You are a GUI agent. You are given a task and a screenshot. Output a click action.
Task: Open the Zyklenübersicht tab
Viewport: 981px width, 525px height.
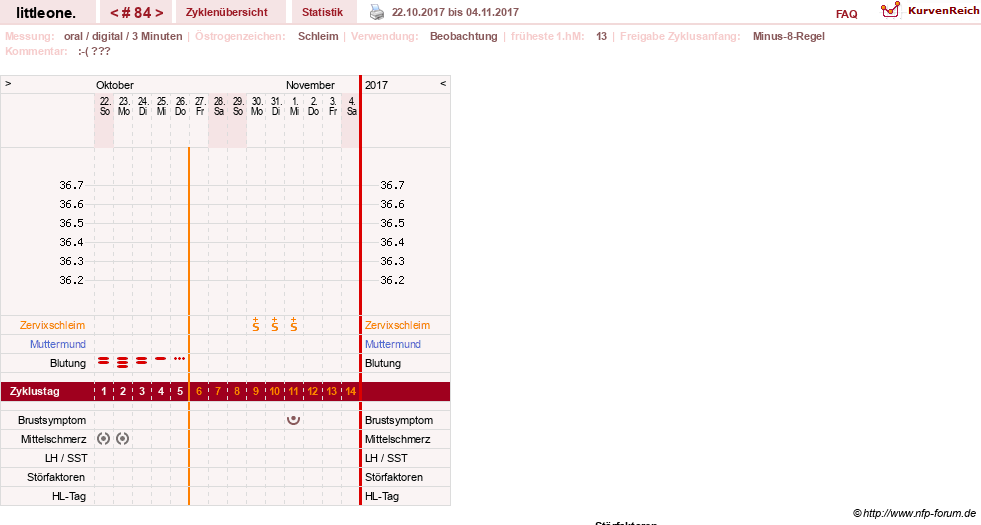226,12
